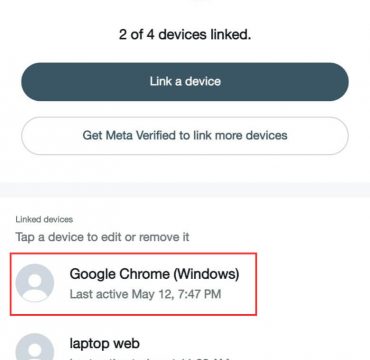Click the Google Chrome (Windows) avatar icon

tap(35, 283)
